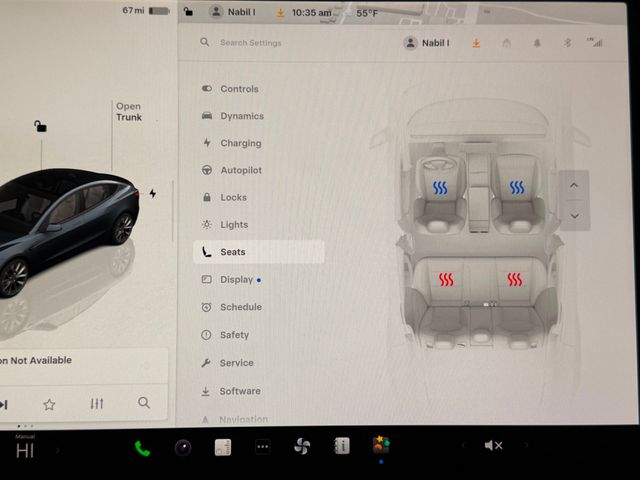Open the dashcam camera app
The width and height of the screenshot is (640, 480).
click(x=182, y=447)
